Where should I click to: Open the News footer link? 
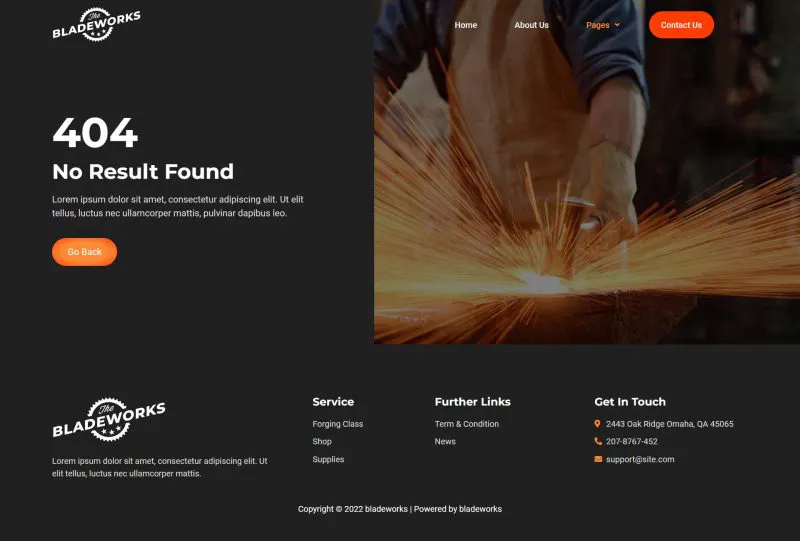[x=445, y=441]
